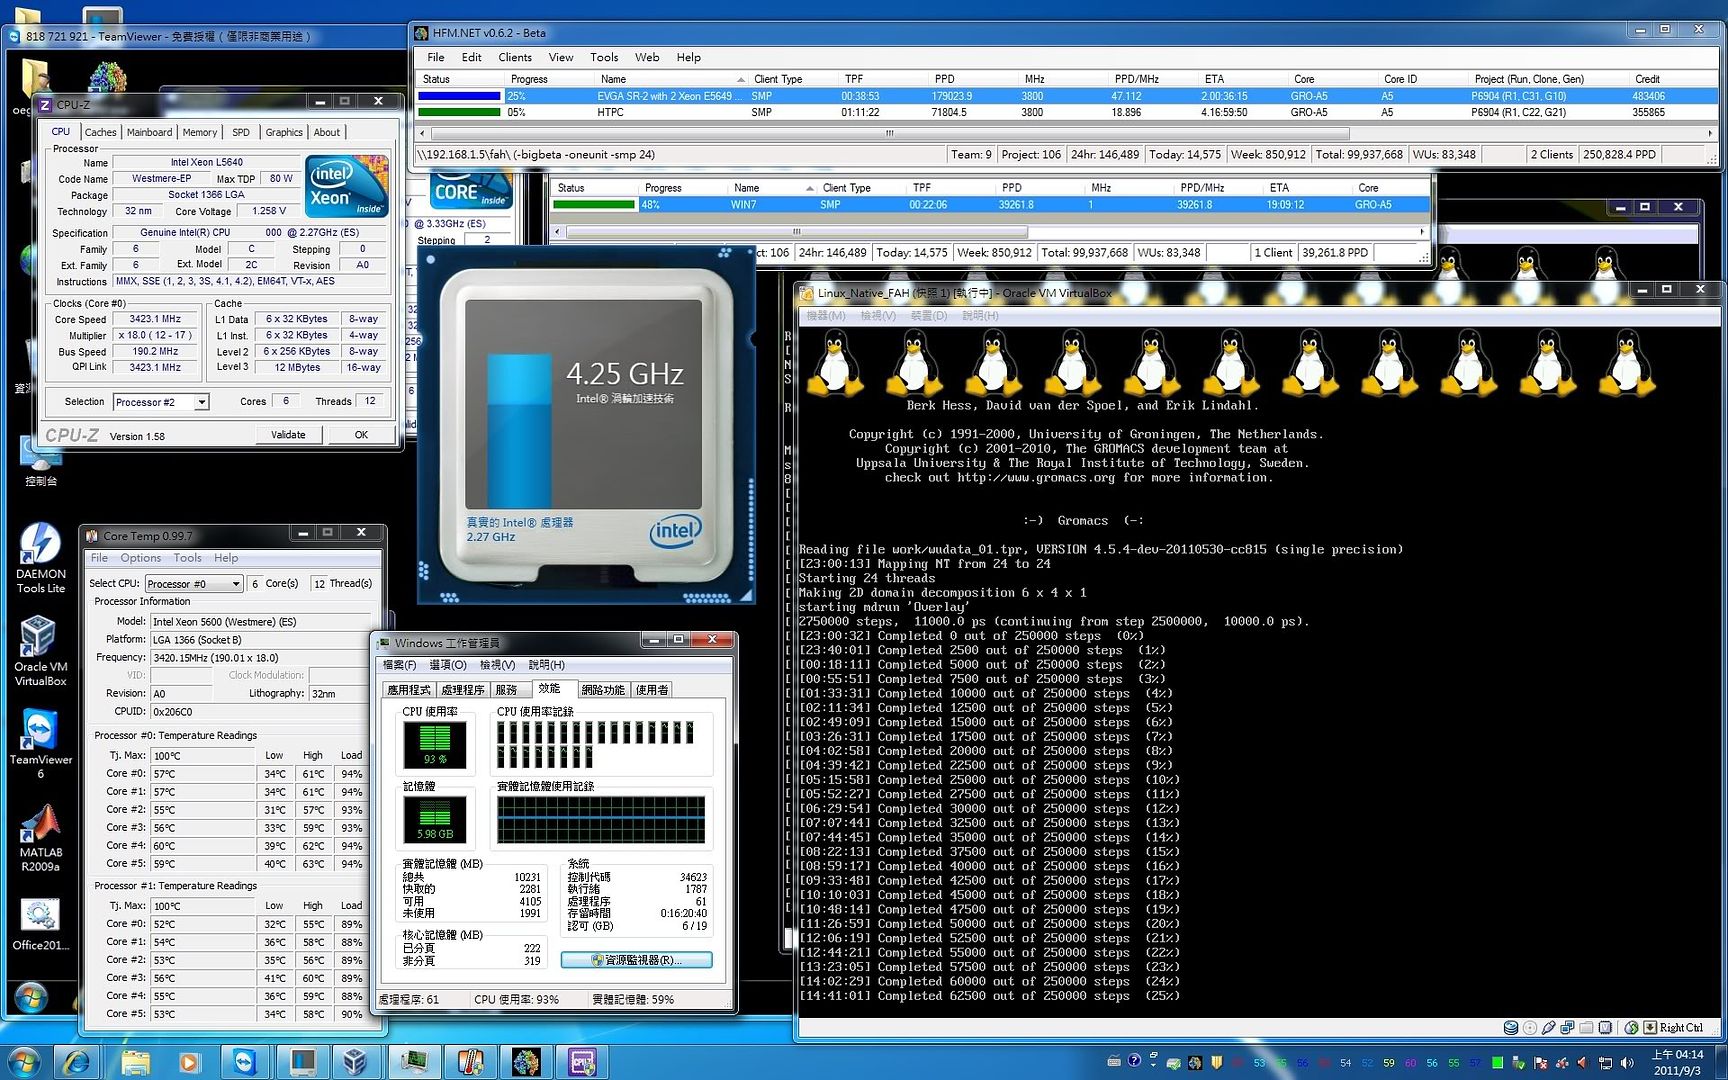Open Task Manager 檔案(F) menu
The image size is (1728, 1080).
(399, 665)
